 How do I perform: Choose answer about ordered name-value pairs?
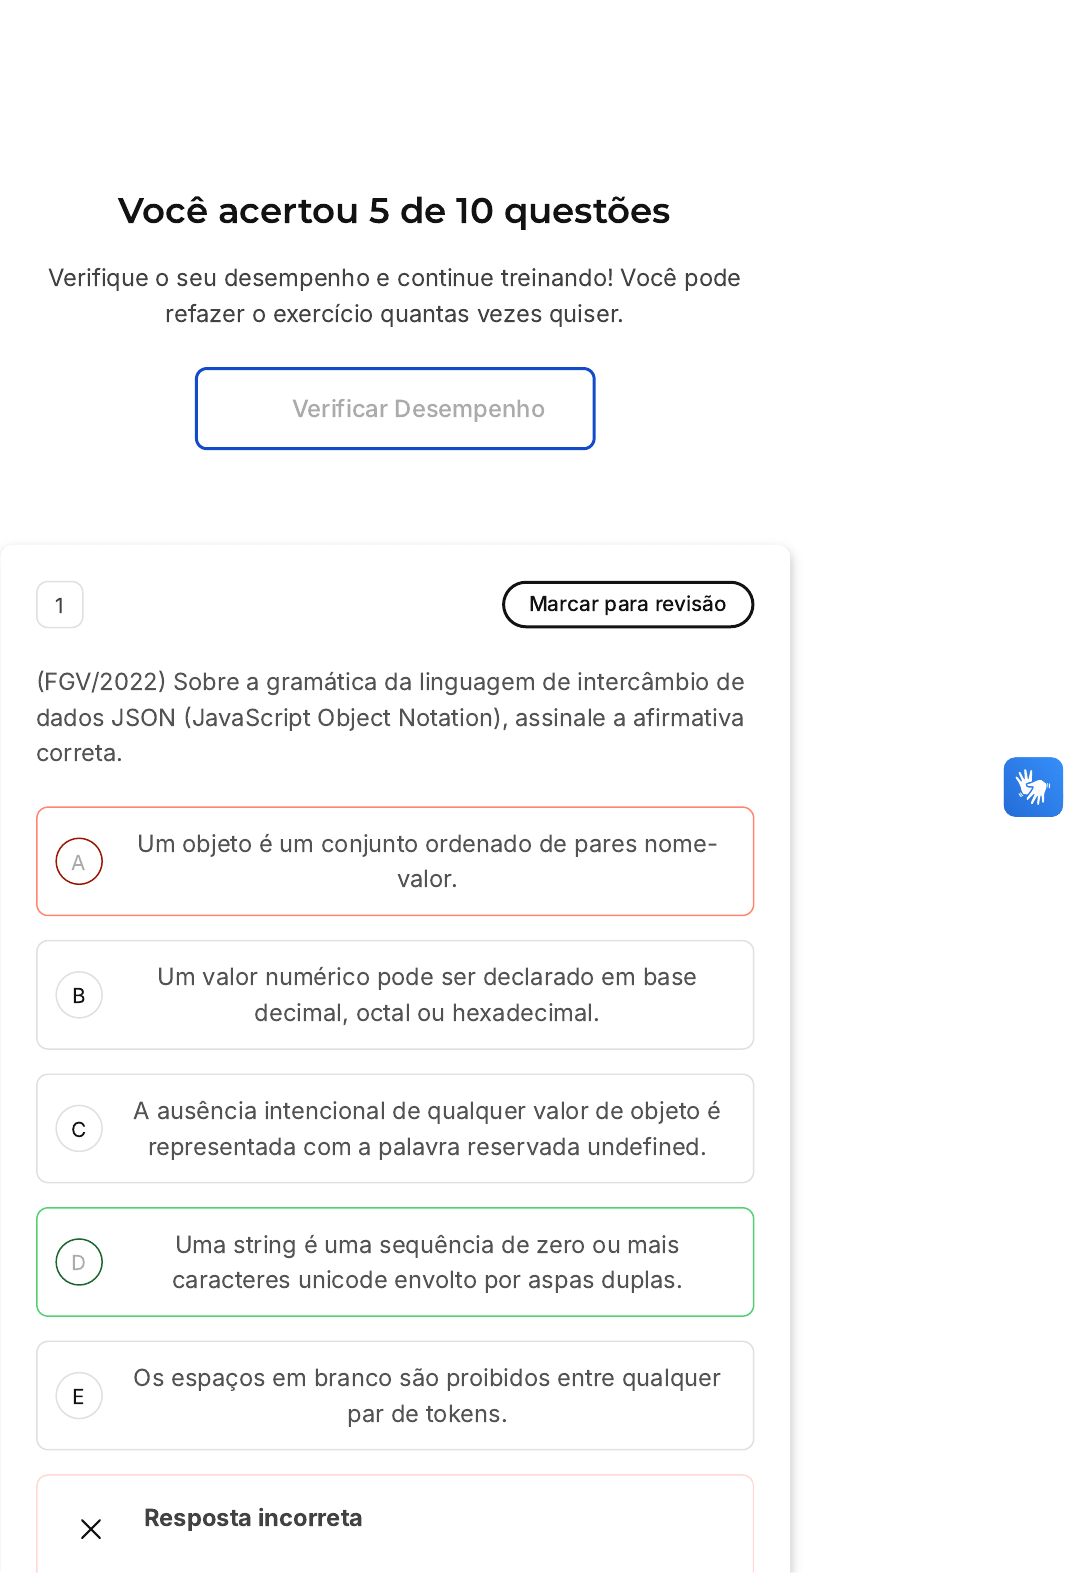[427, 861]
